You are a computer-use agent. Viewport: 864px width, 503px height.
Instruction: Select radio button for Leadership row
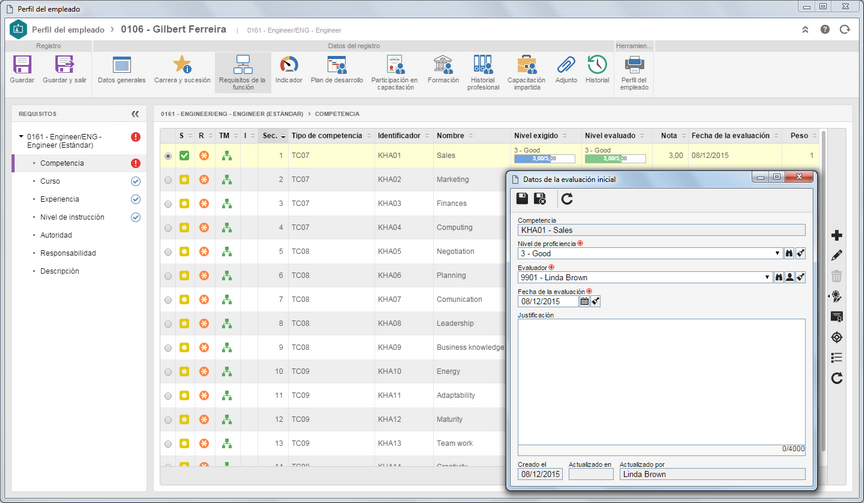(x=168, y=323)
